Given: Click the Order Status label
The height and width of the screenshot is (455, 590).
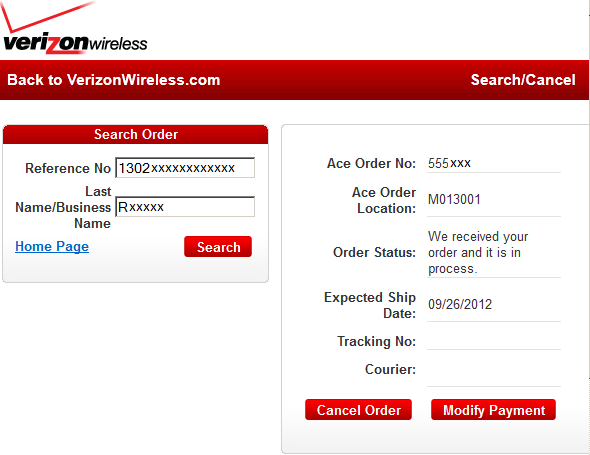Looking at the screenshot, I should [x=374, y=252].
